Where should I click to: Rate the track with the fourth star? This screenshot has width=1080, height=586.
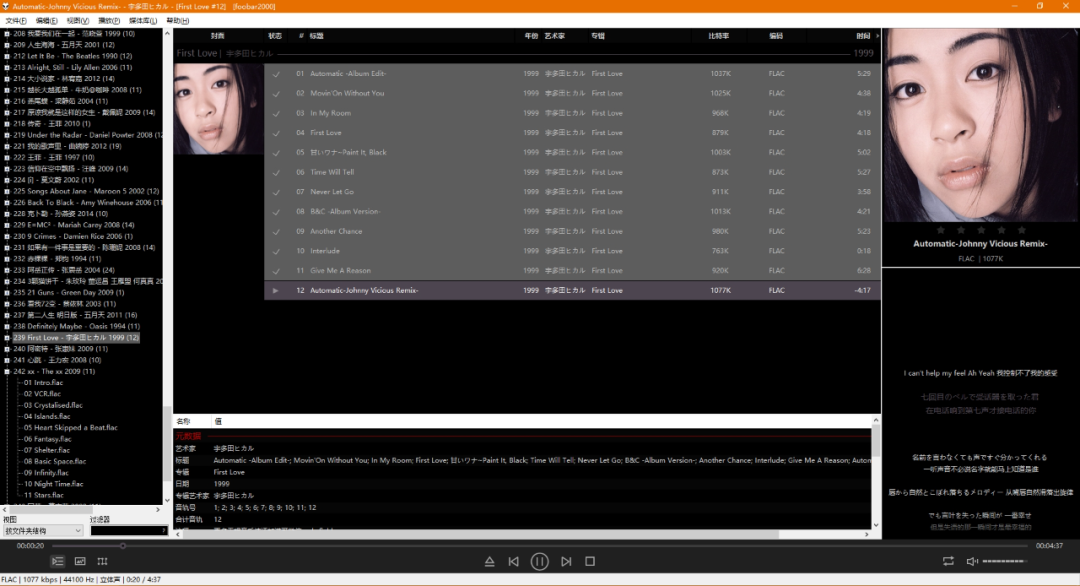[1001, 230]
